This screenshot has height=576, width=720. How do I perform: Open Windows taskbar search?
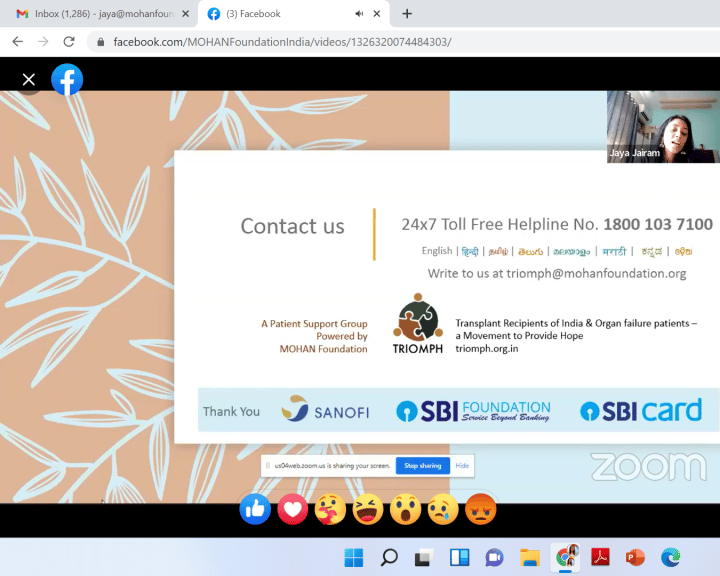click(389, 558)
